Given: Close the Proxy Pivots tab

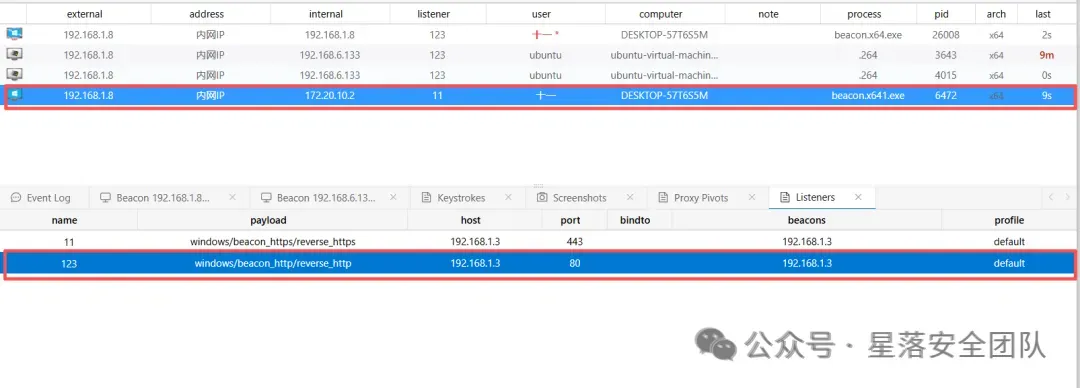Looking at the screenshot, I should pyautogui.click(x=751, y=197).
